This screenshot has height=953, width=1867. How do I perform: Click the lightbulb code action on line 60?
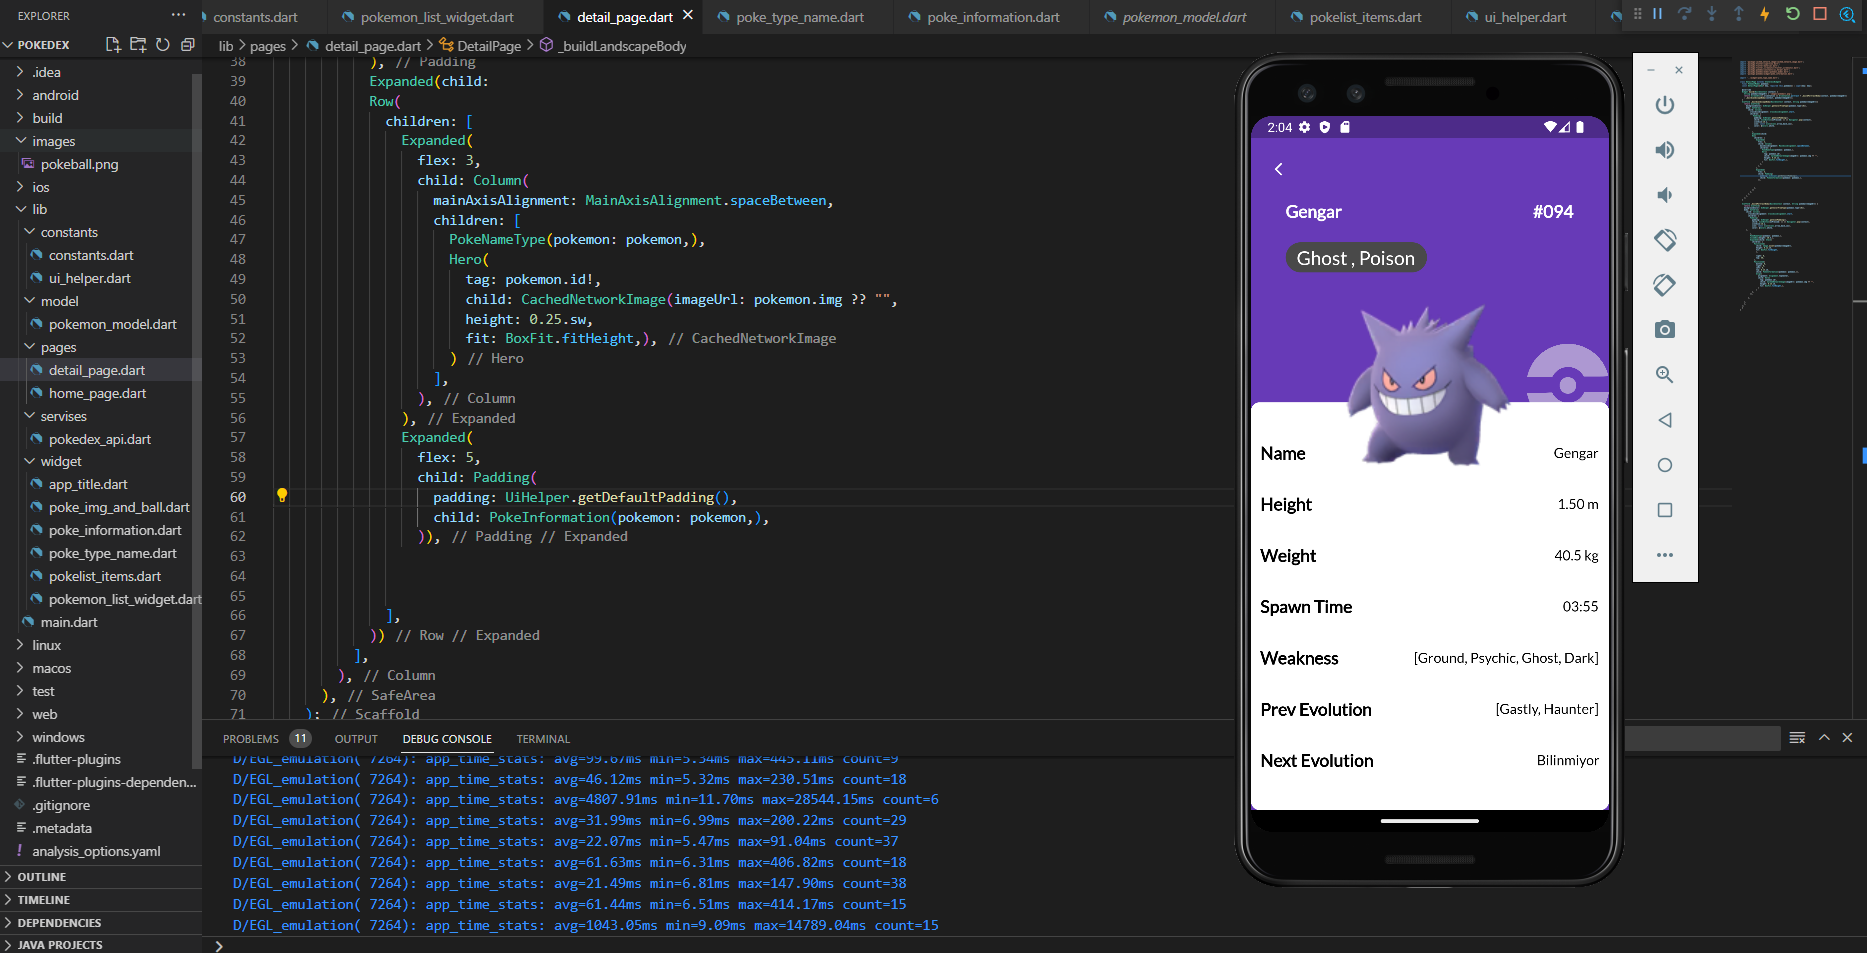(x=282, y=495)
